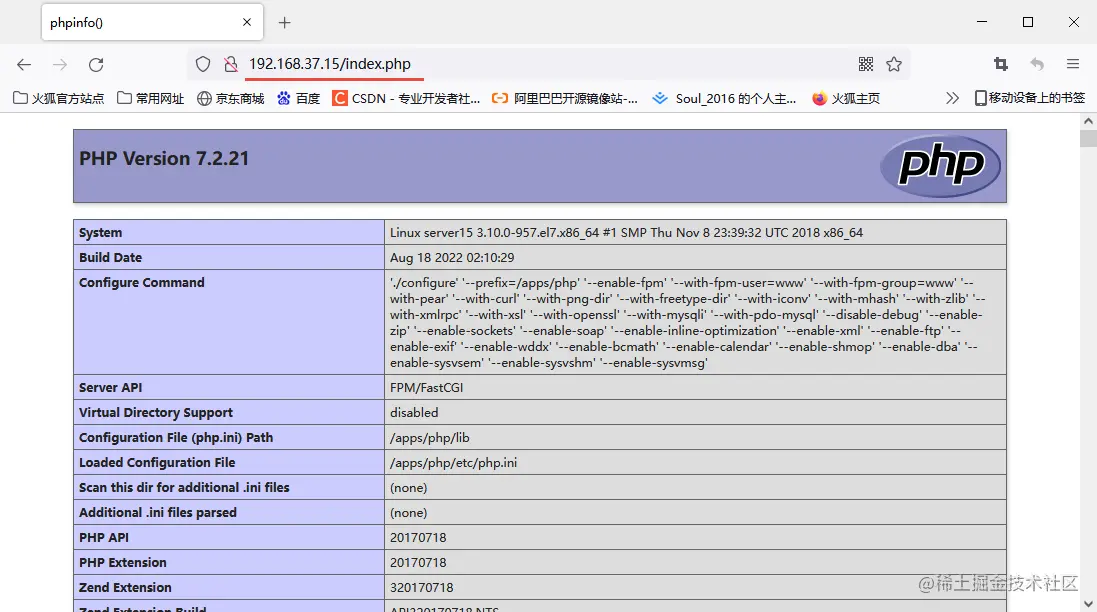Click the forward navigation arrow
This screenshot has height=612, width=1097.
click(x=60, y=64)
